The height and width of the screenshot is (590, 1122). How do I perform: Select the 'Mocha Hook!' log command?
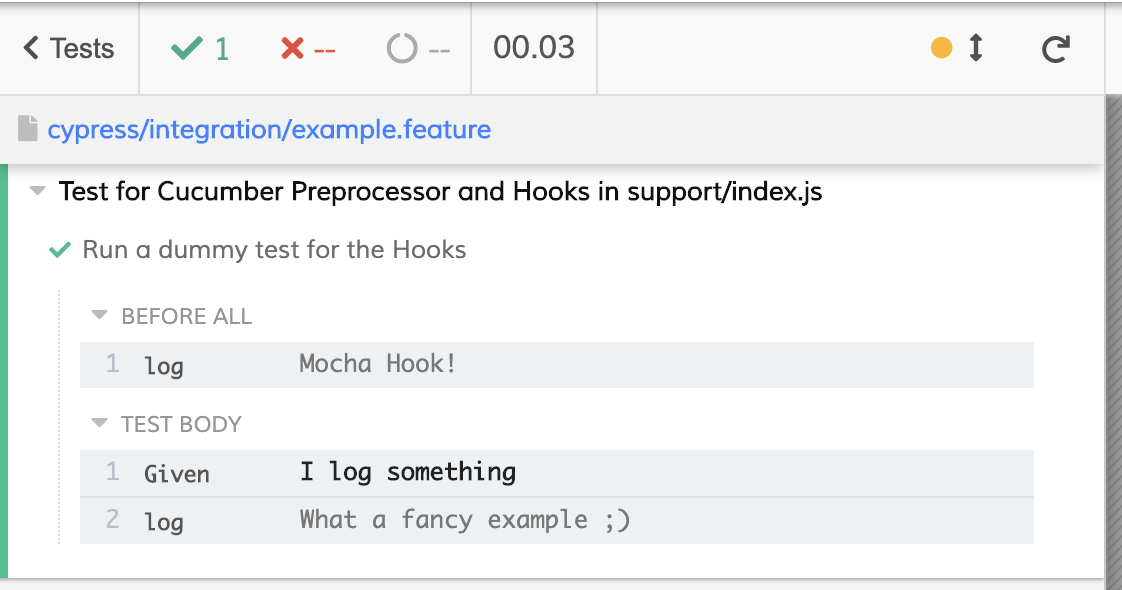[557, 365]
